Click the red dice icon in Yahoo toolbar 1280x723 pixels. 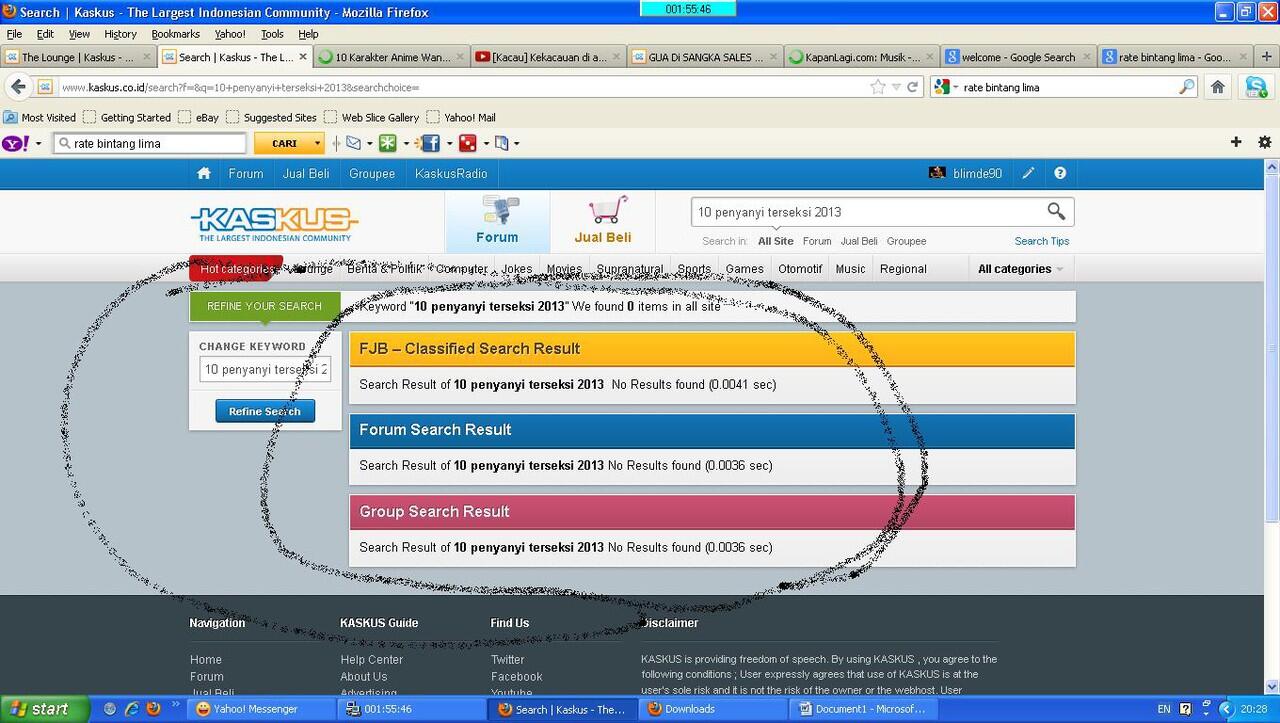coord(467,143)
